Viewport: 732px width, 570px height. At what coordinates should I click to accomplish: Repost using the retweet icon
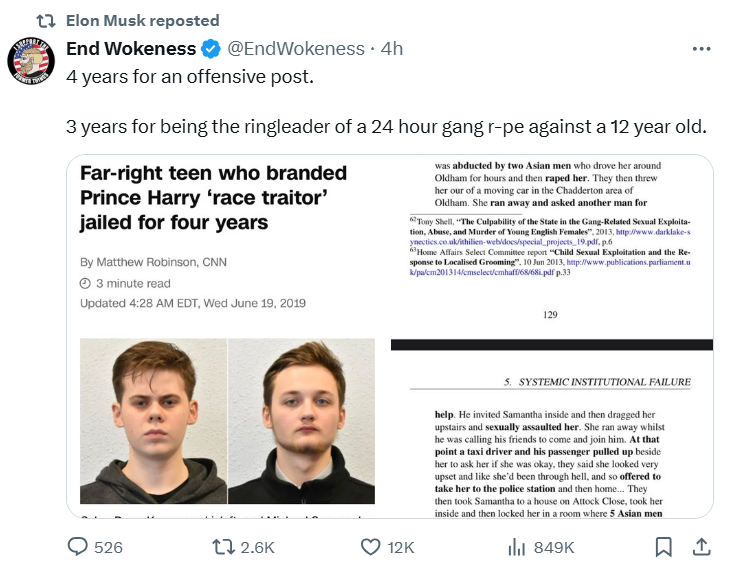pos(223,547)
